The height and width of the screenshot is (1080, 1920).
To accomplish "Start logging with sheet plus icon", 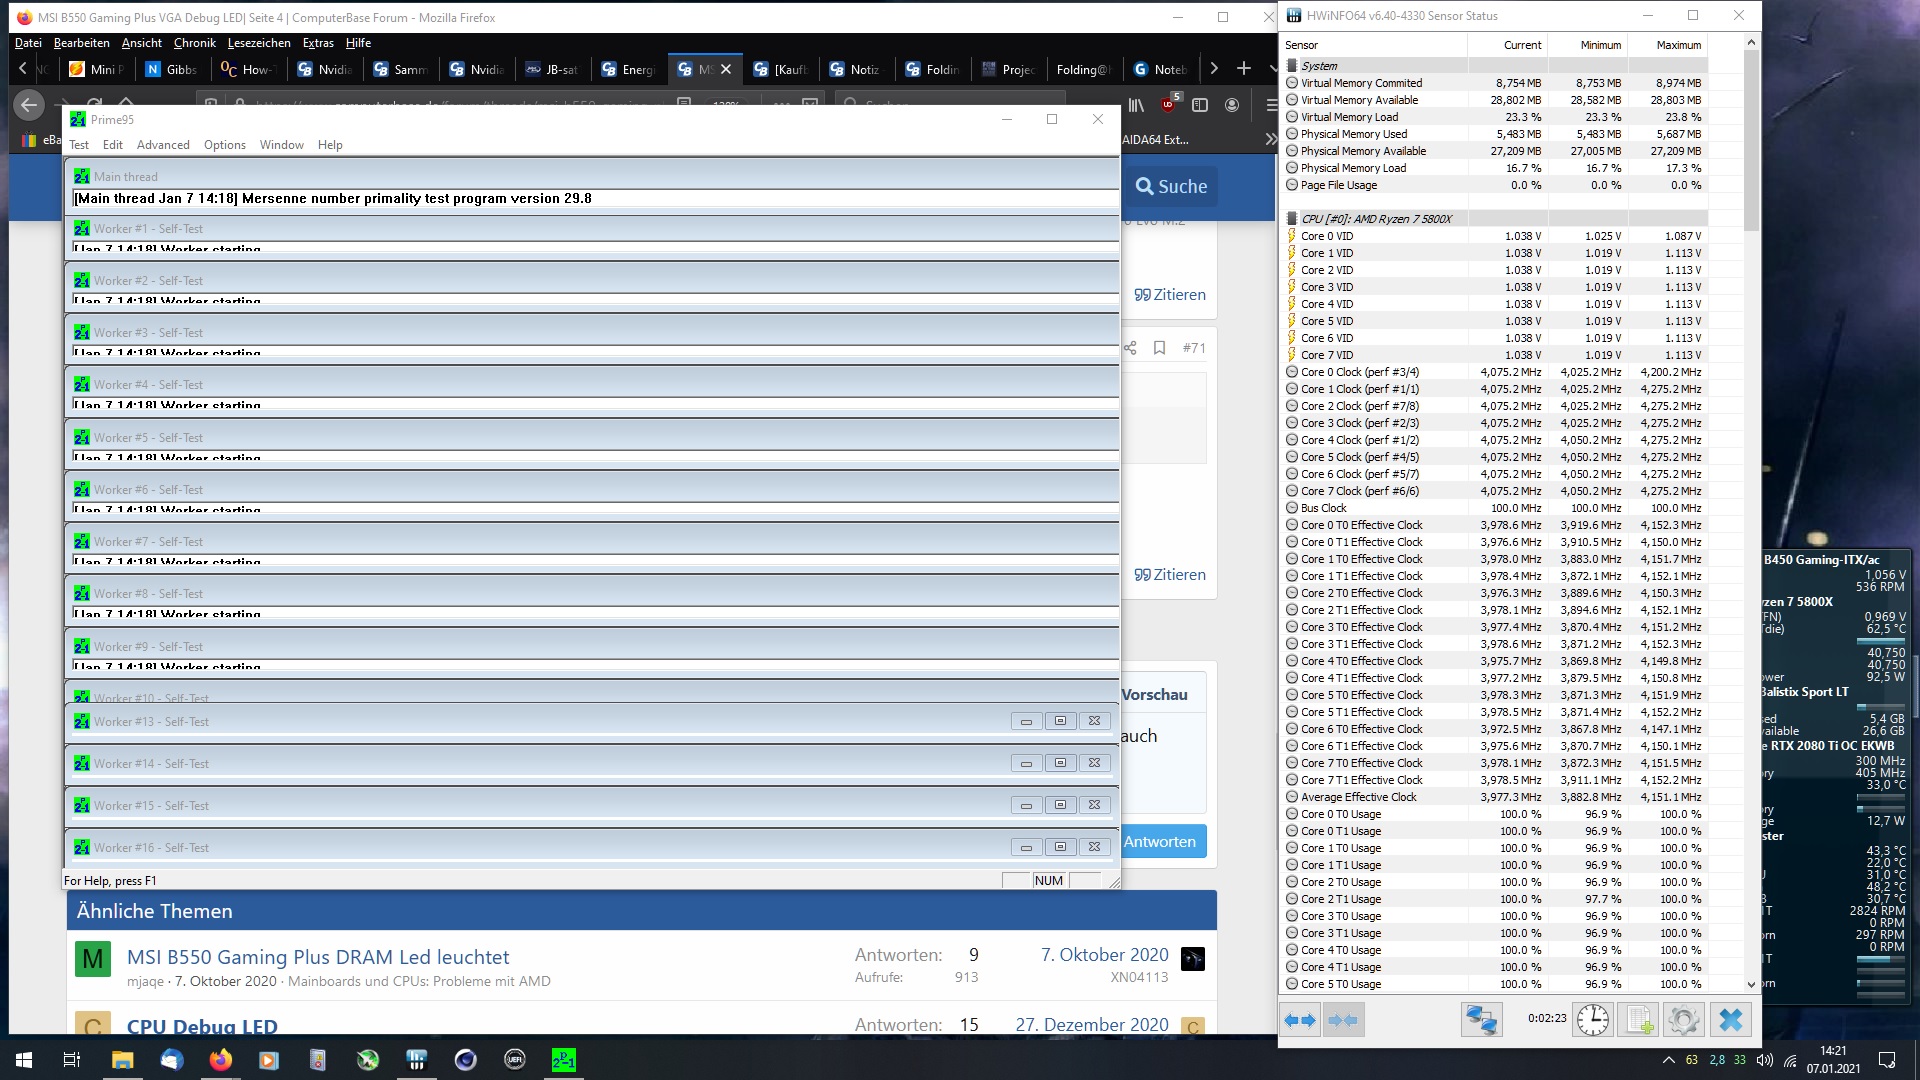I will (x=1639, y=1020).
